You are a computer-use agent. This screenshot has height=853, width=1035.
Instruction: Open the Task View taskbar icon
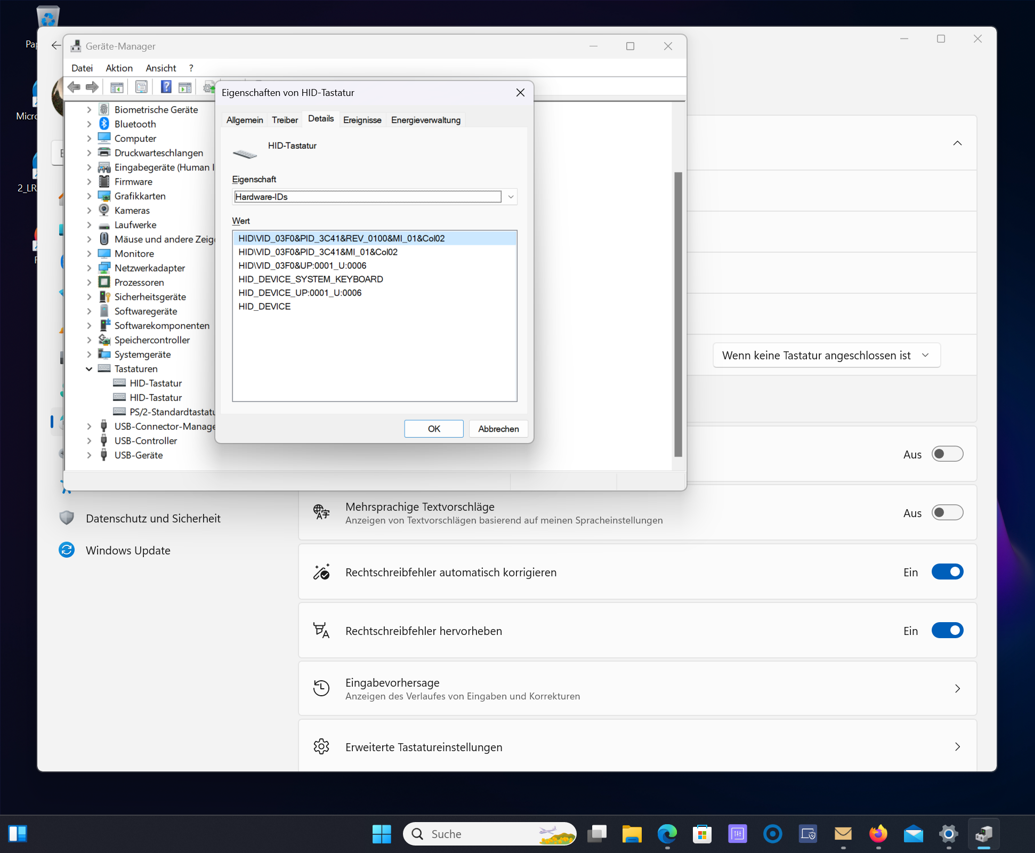(597, 834)
